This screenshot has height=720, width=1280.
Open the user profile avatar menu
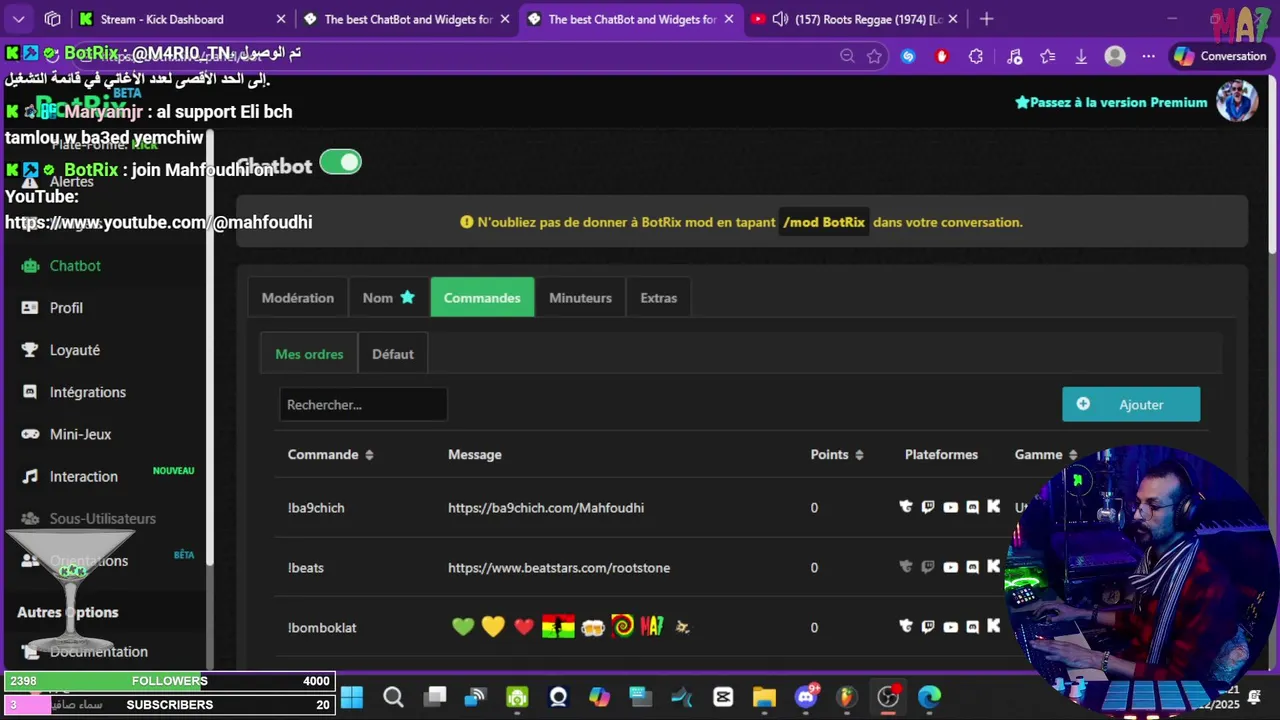[x=1237, y=101]
